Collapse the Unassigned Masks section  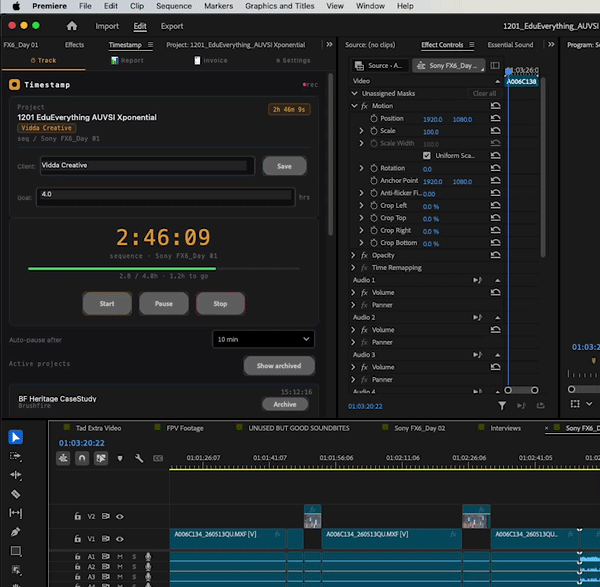point(354,93)
